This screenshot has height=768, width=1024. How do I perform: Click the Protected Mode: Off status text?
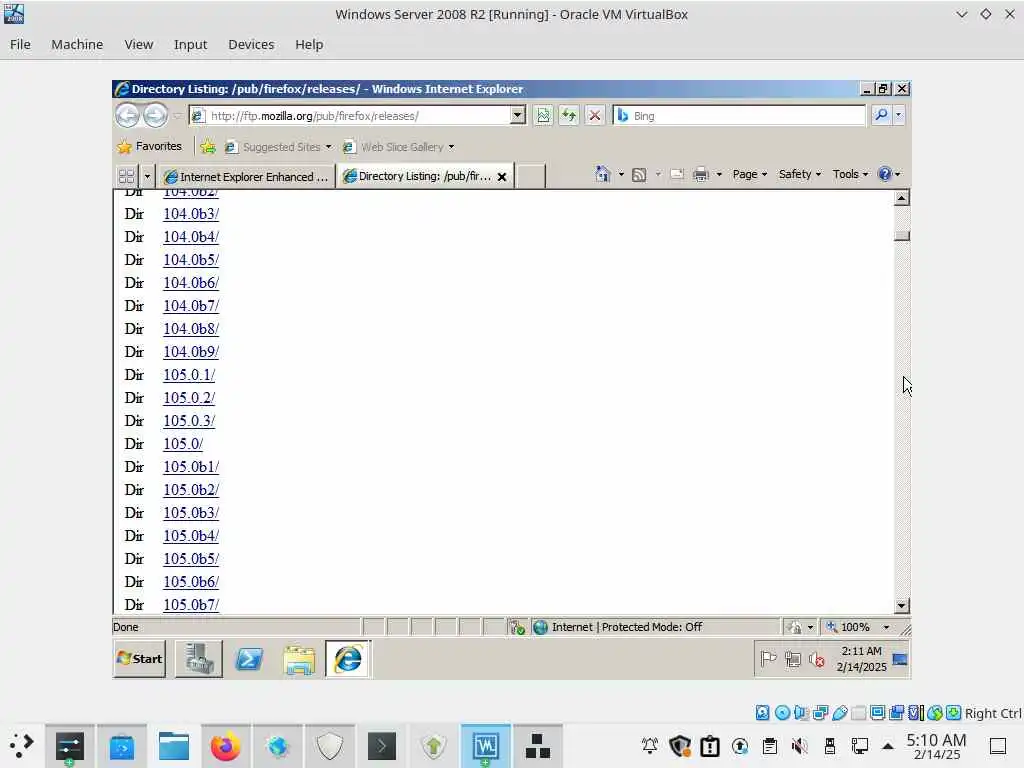coord(651,627)
